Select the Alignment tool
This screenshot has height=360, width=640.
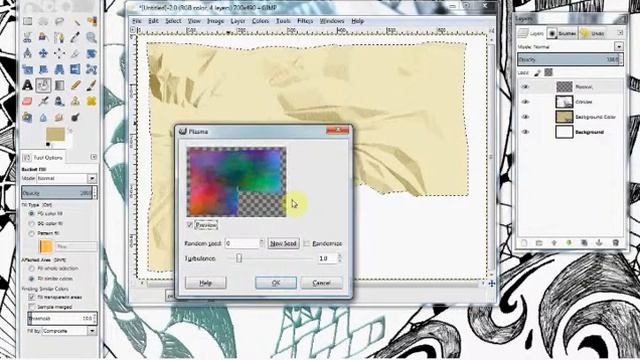click(59, 53)
